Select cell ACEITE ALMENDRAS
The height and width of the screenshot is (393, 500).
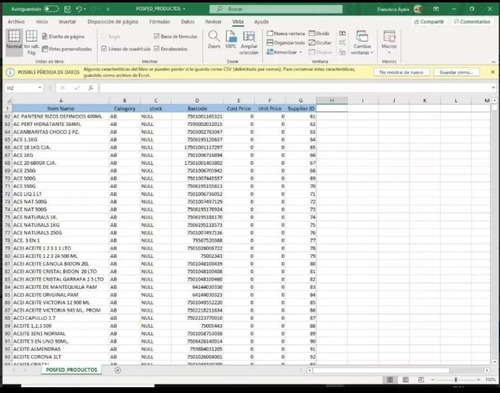tap(61, 349)
